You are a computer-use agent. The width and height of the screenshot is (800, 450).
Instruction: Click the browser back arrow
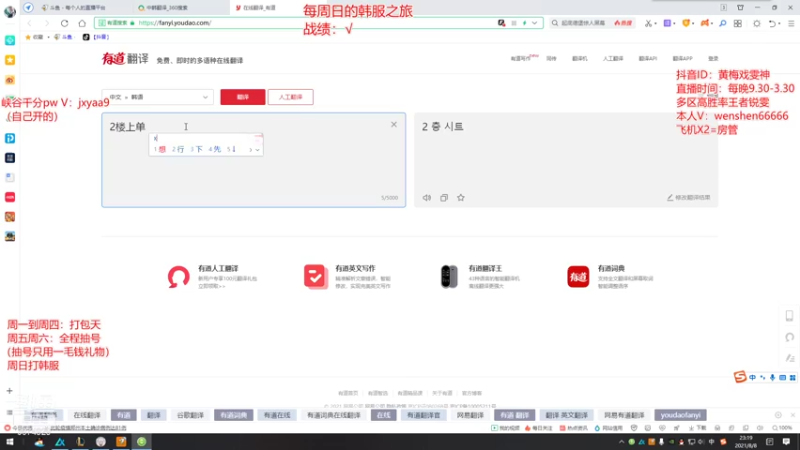[30, 23]
